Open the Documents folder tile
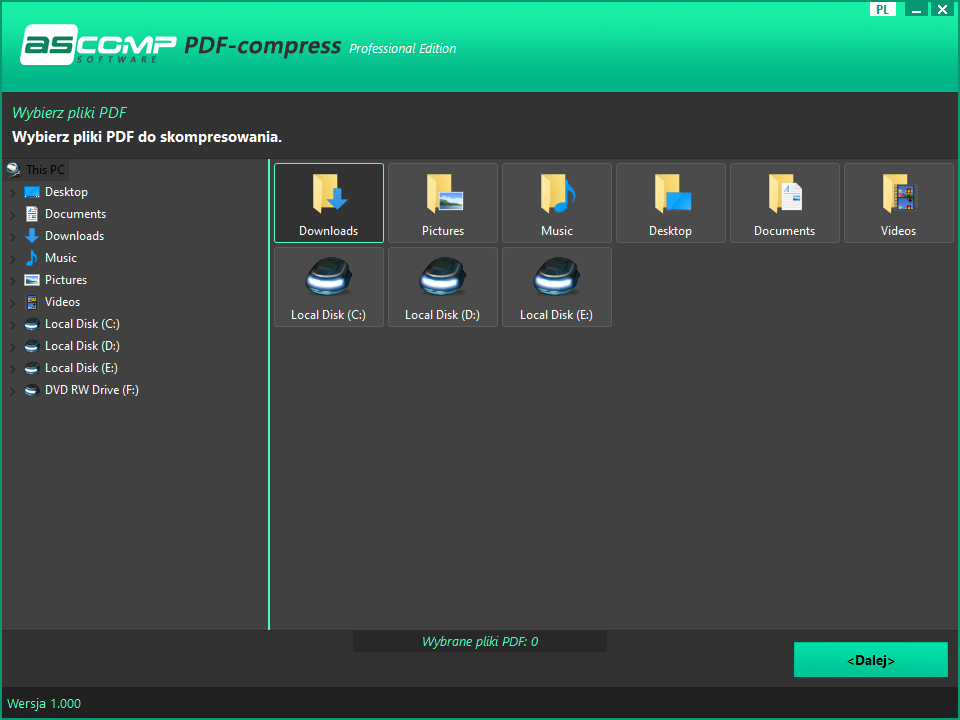 (x=784, y=203)
